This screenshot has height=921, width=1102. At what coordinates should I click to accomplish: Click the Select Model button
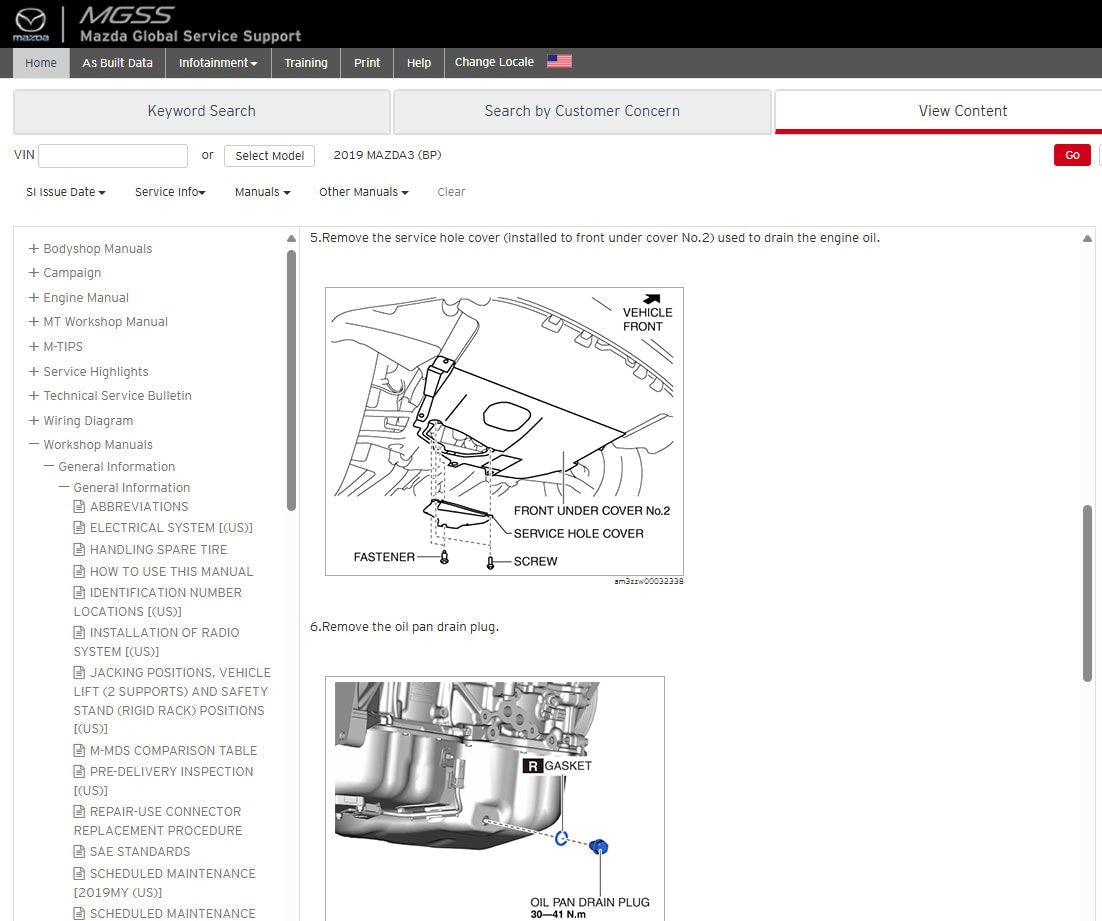pyautogui.click(x=269, y=155)
